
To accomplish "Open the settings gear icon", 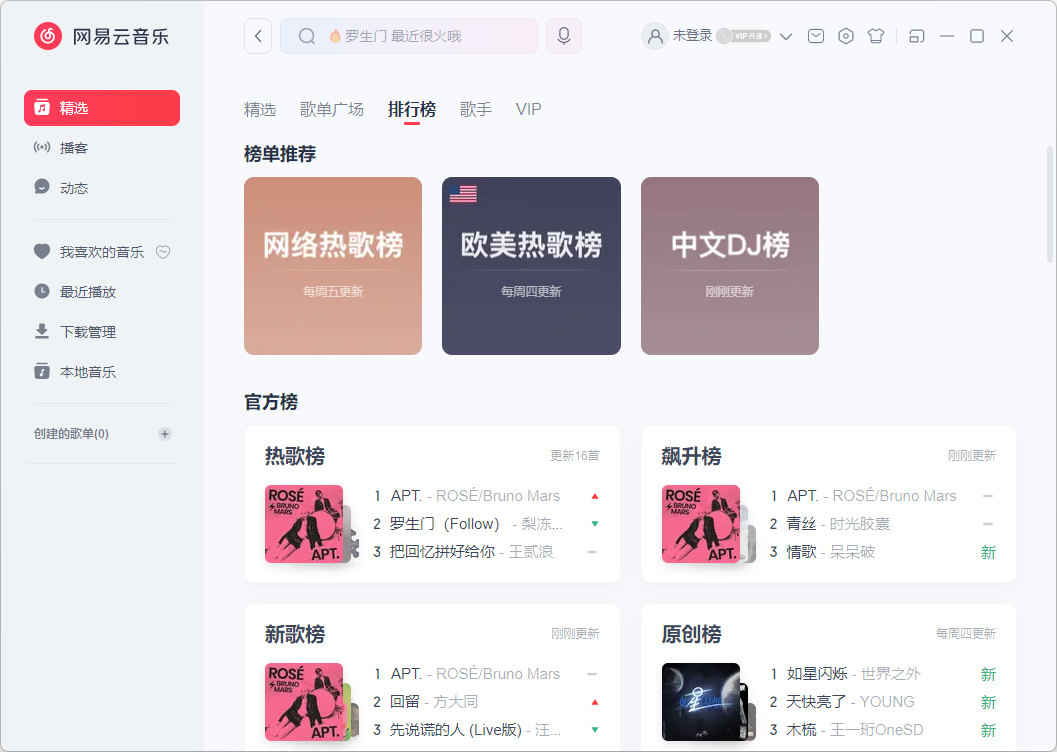I will (x=845, y=35).
